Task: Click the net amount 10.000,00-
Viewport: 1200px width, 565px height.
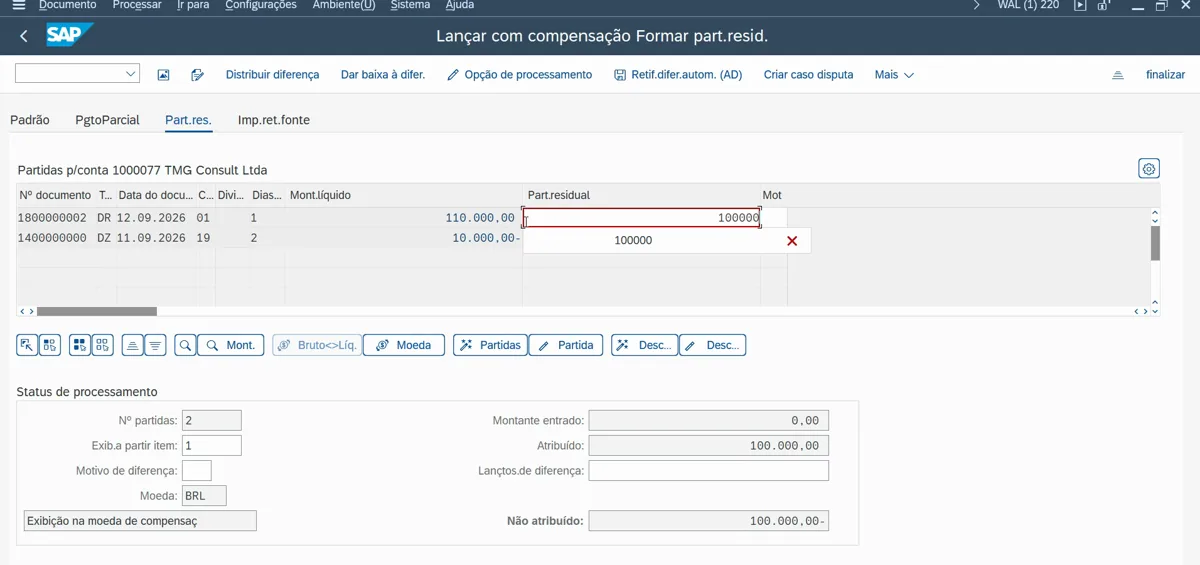Action: tap(486, 238)
